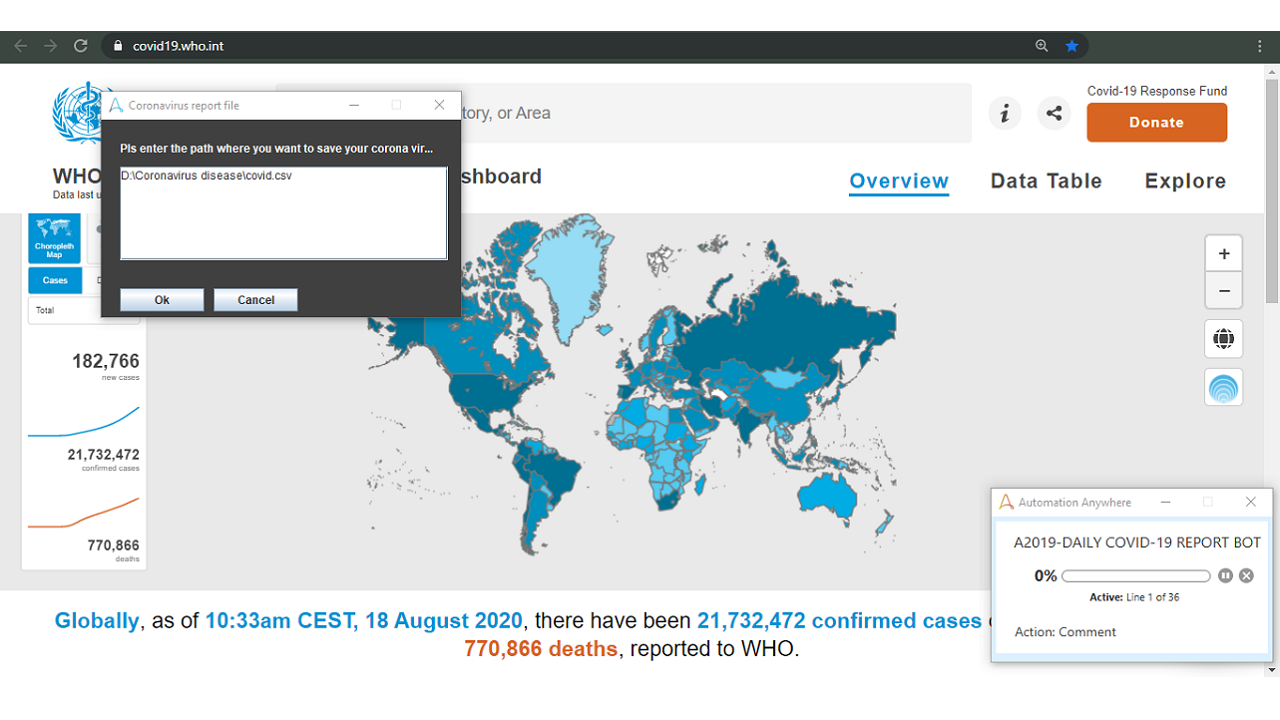Image resolution: width=1280 pixels, height=720 pixels.
Task: Open the Chrome three-dot menu
Action: pos(1259,46)
